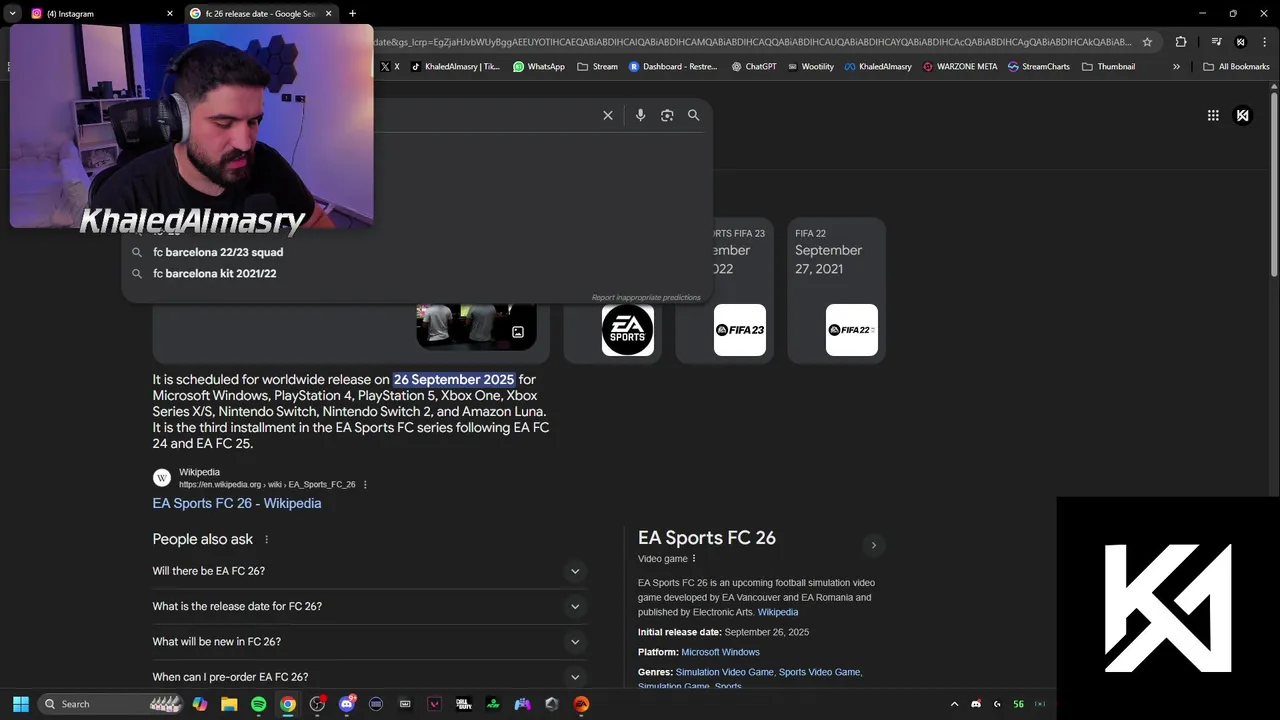
Task: Open the tab search dropdown arrow
Action: point(12,13)
